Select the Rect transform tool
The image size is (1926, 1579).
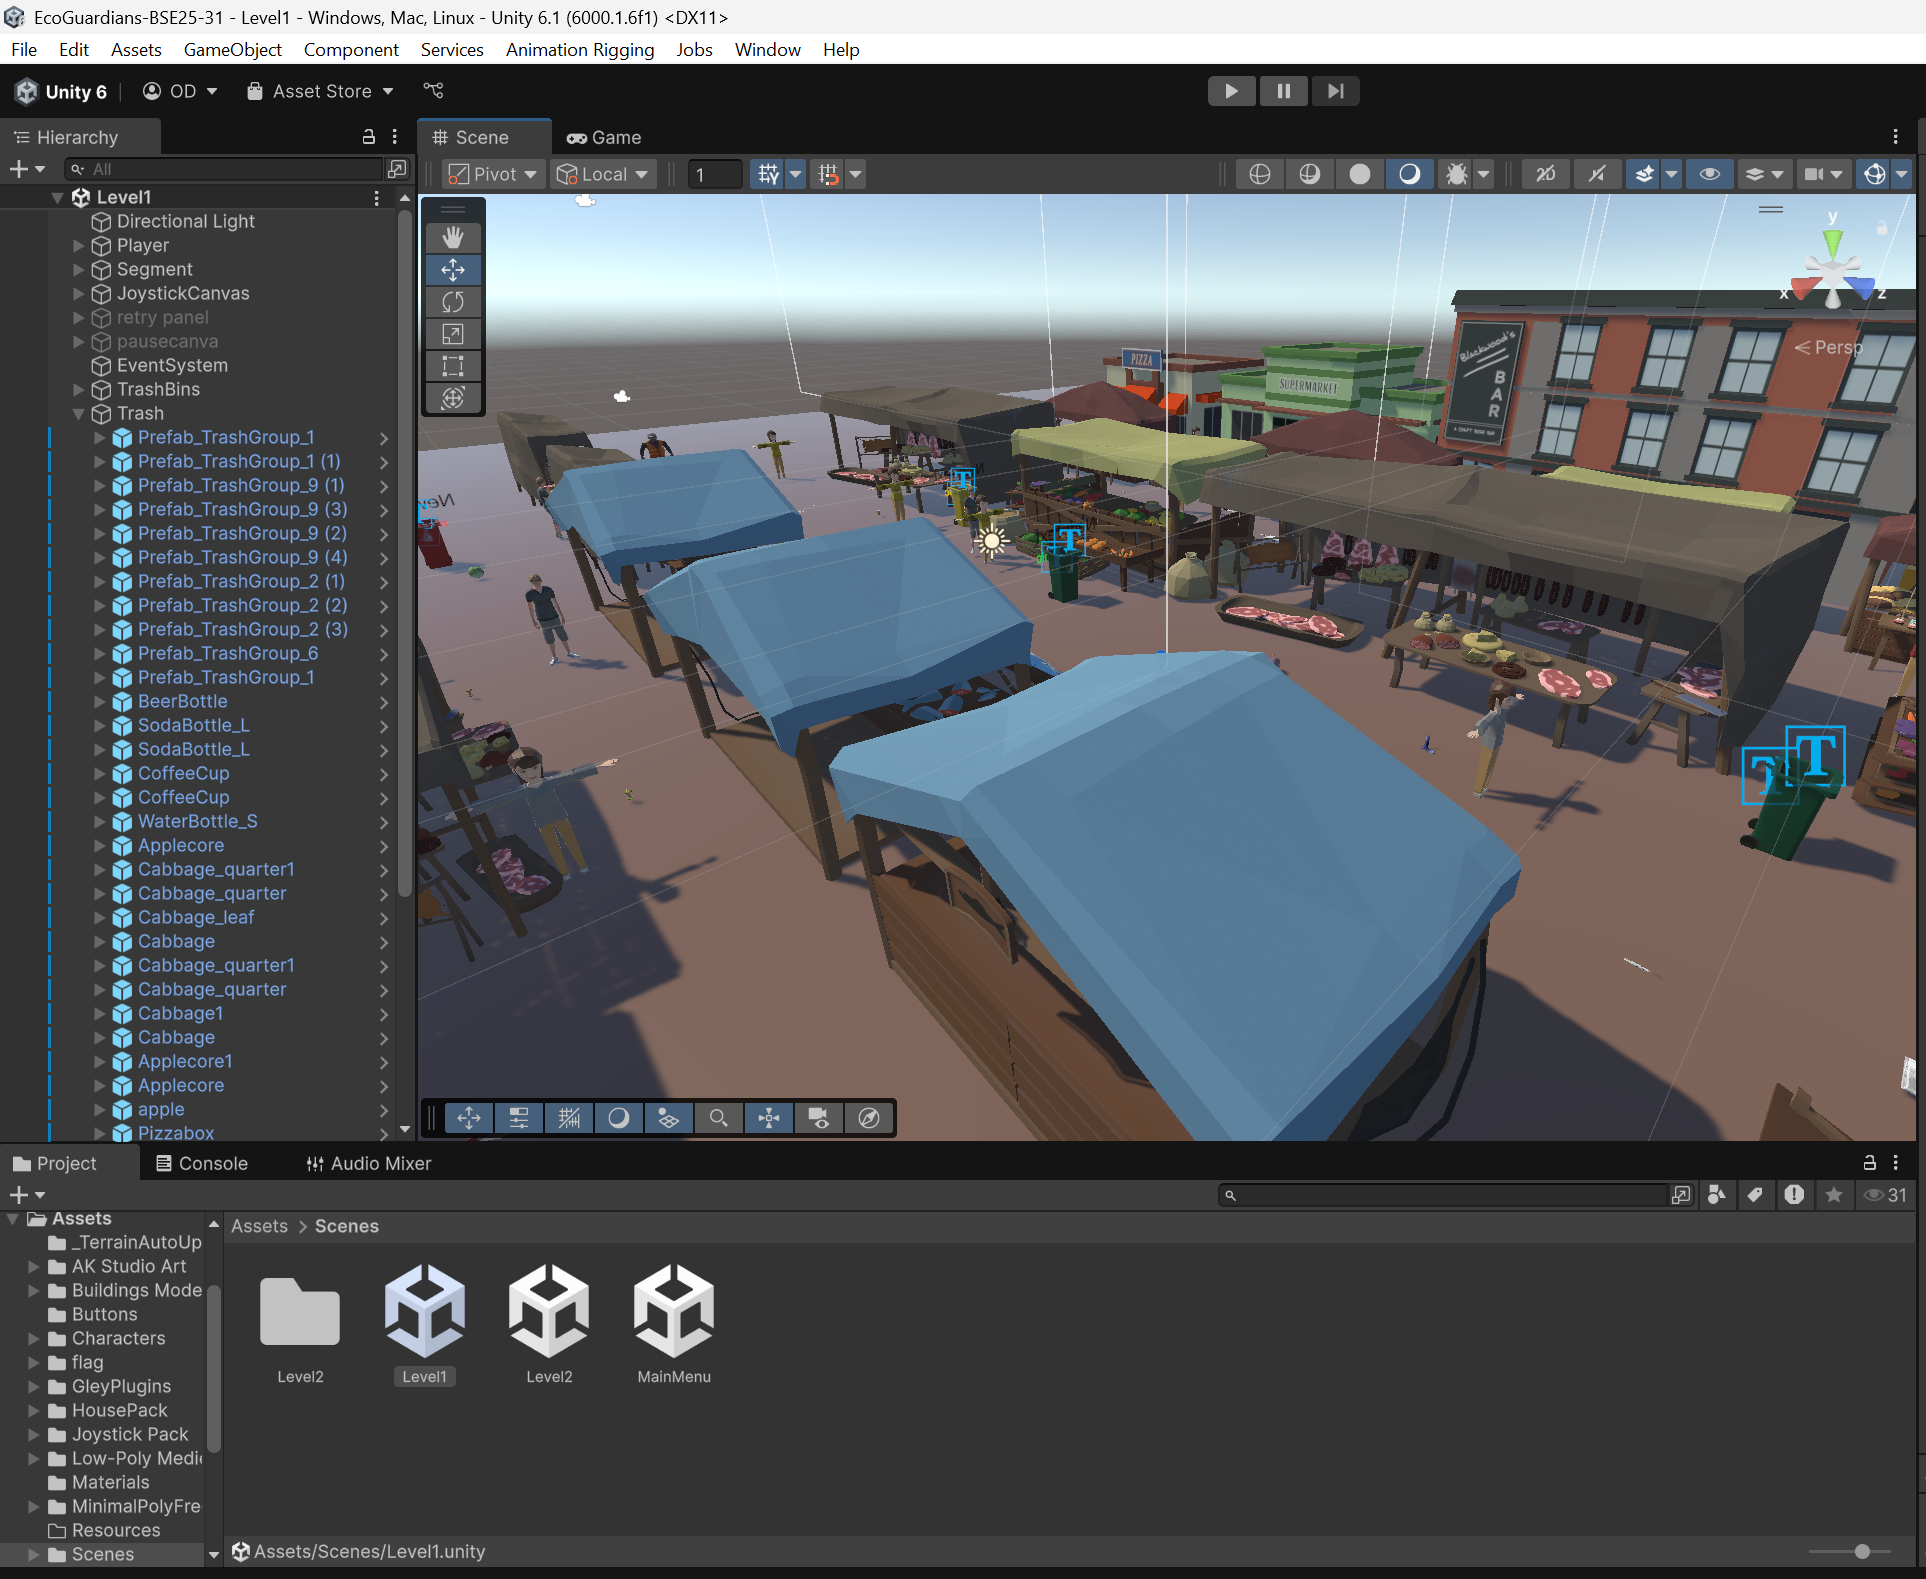[x=453, y=366]
